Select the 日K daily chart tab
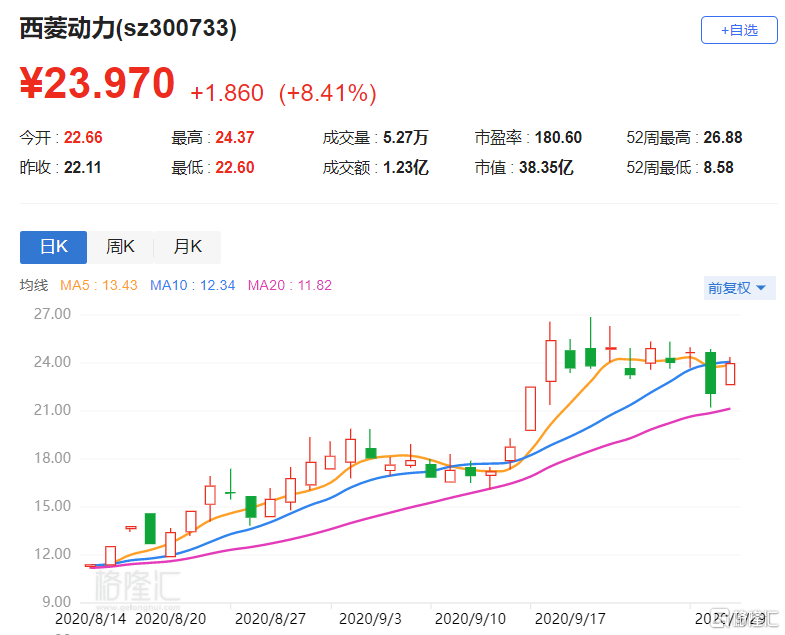 coord(54,247)
